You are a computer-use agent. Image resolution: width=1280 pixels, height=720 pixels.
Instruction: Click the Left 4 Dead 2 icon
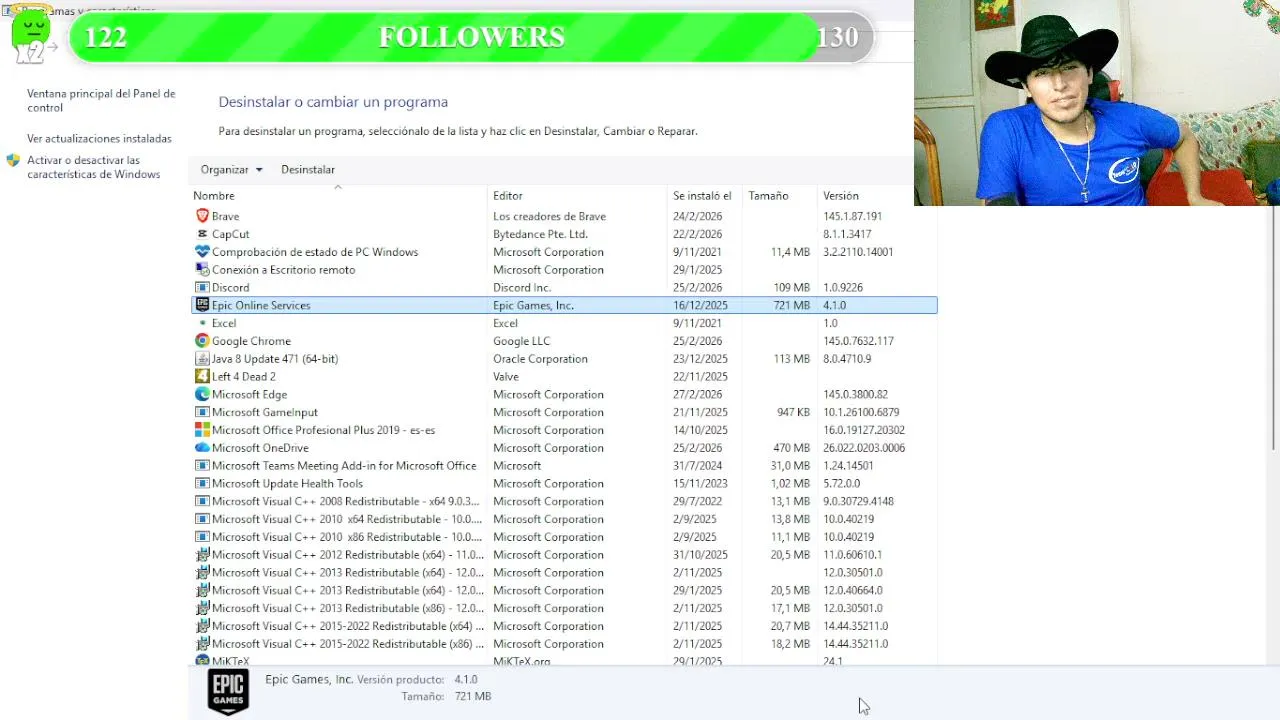pyautogui.click(x=202, y=377)
